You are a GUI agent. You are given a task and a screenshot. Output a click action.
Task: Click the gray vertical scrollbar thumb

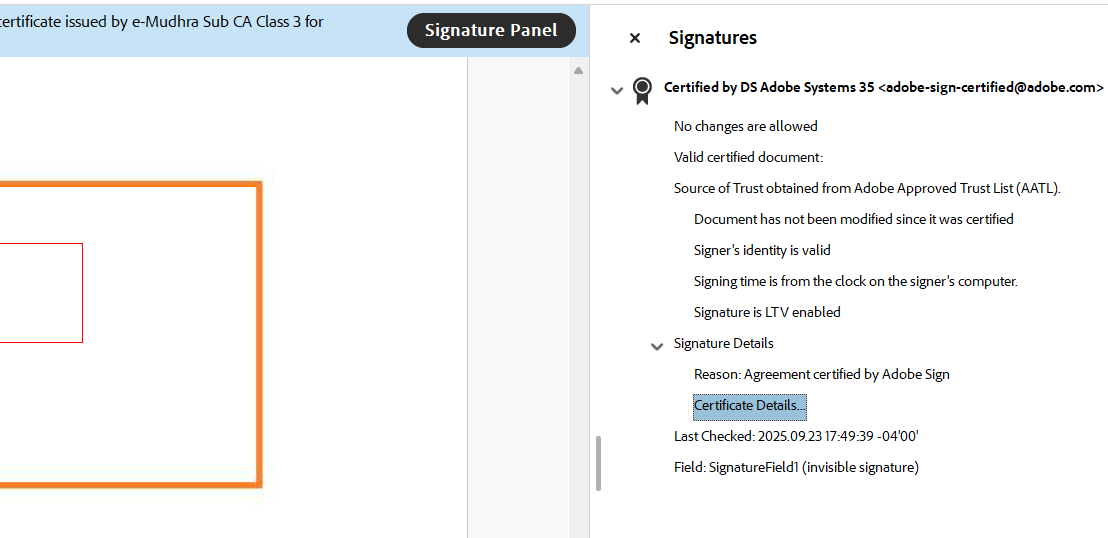pyautogui.click(x=599, y=463)
